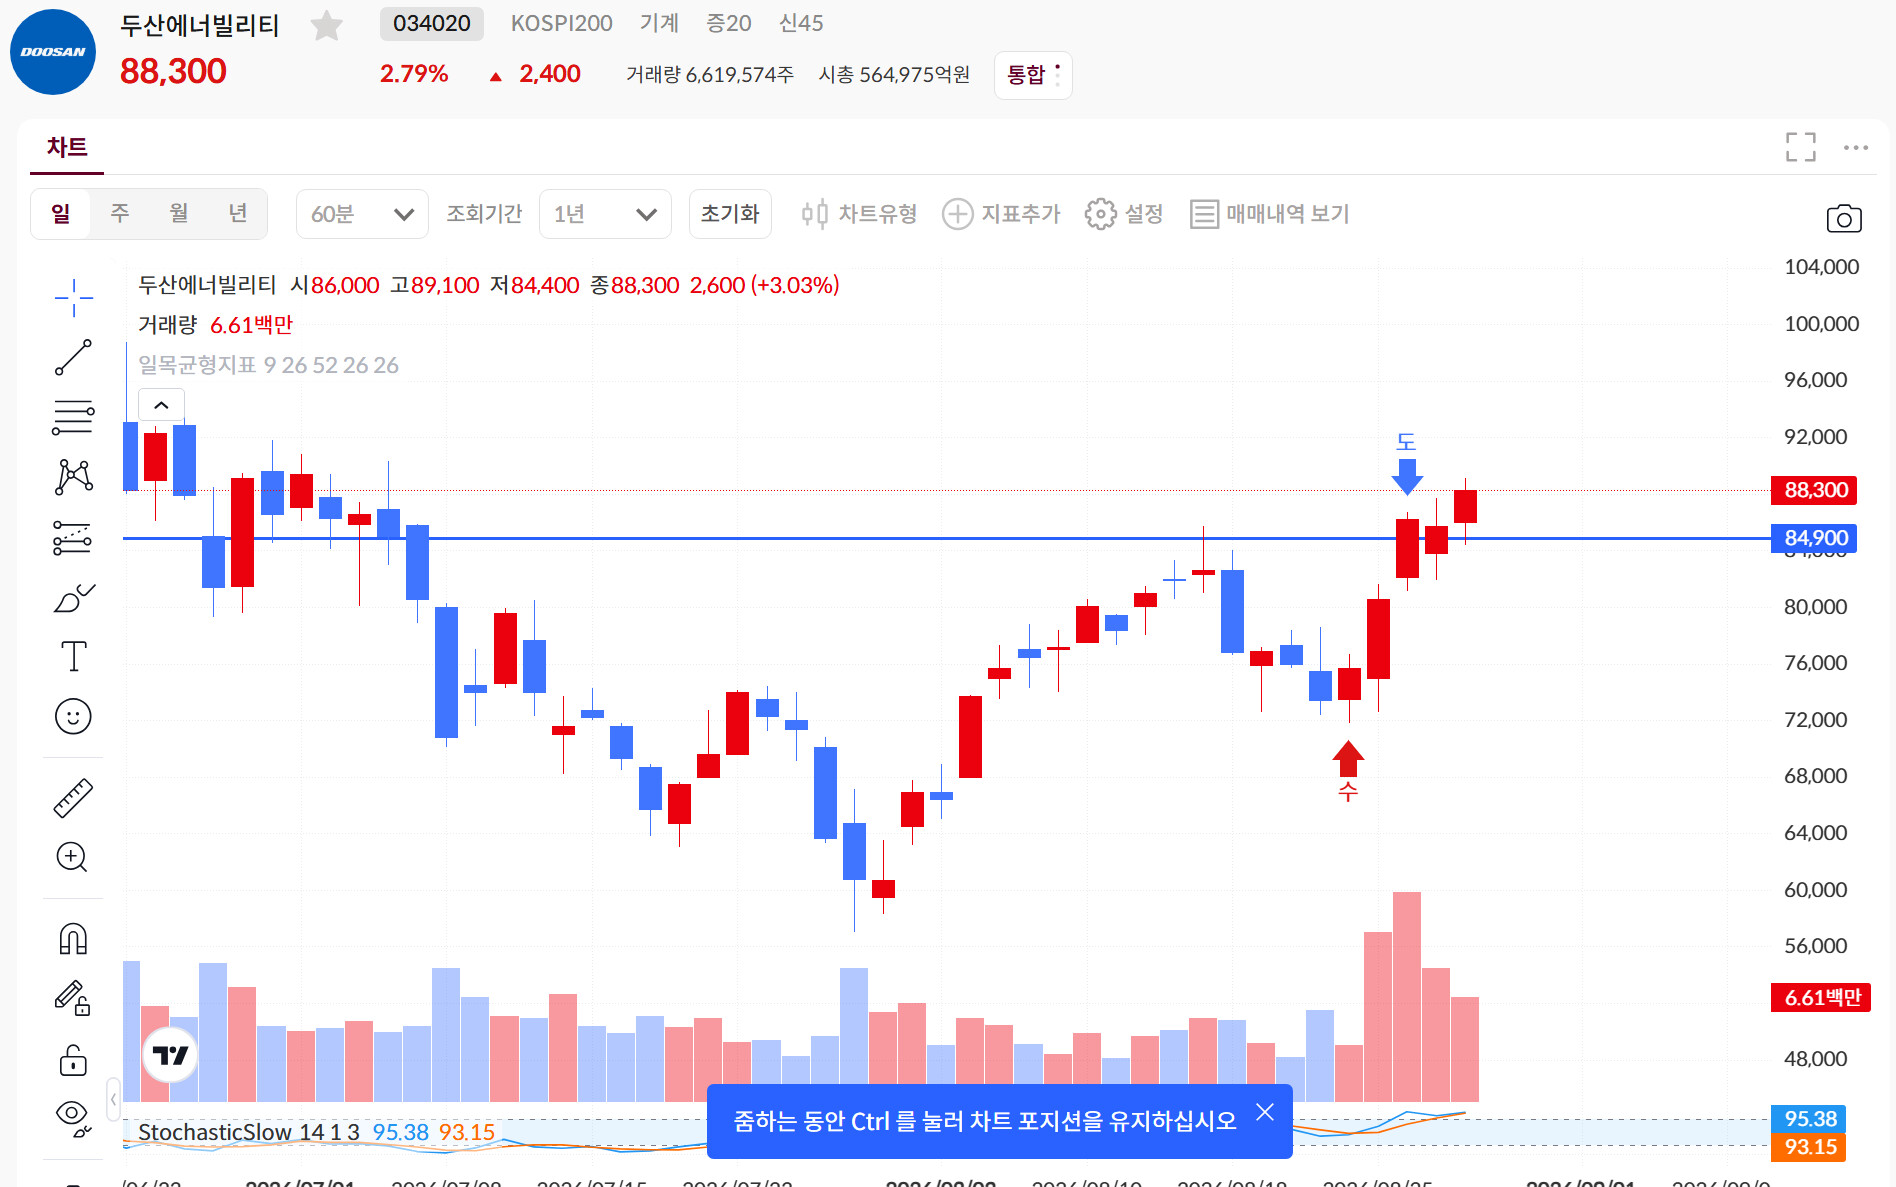1896x1187 pixels.
Task: Toggle keep drawing mode pencil lock
Action: click(x=73, y=998)
